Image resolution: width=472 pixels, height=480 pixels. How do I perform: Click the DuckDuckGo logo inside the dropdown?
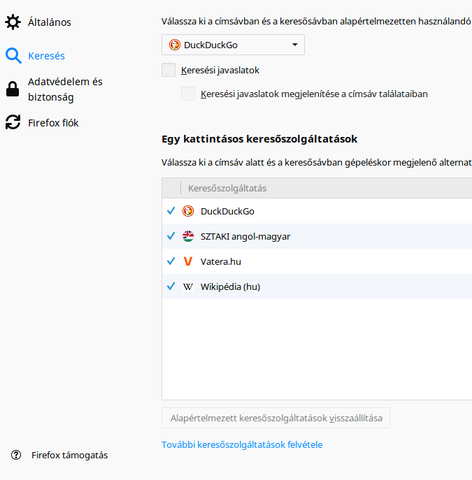click(x=175, y=45)
